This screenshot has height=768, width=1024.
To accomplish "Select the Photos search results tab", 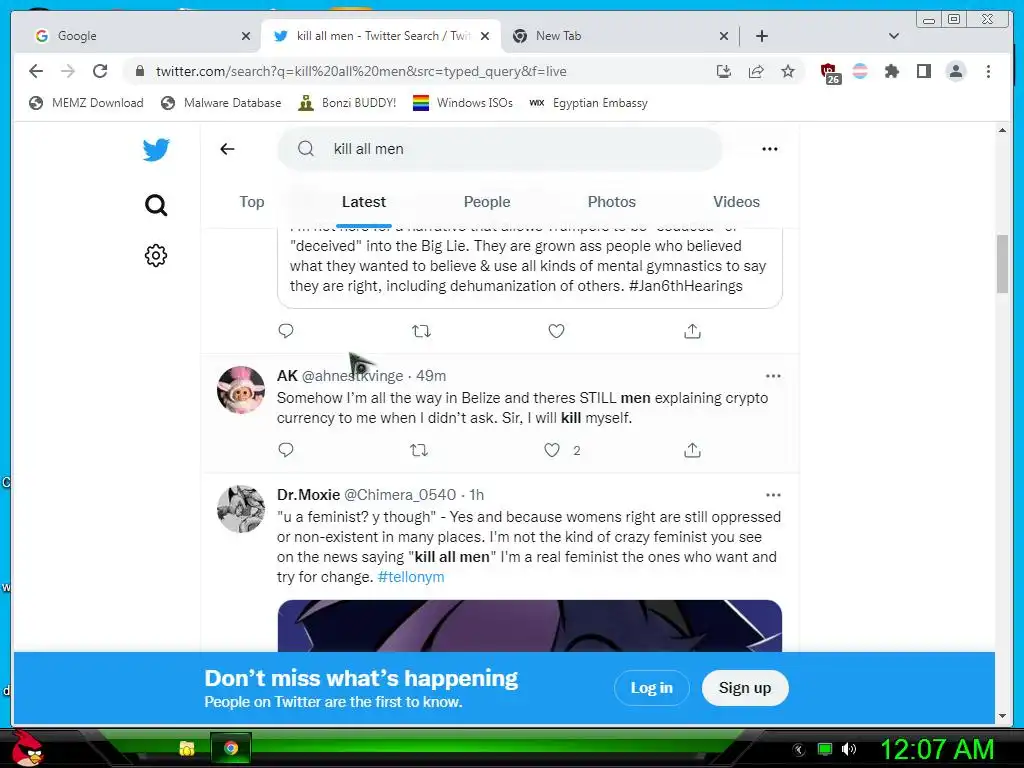I will pyautogui.click(x=612, y=202).
